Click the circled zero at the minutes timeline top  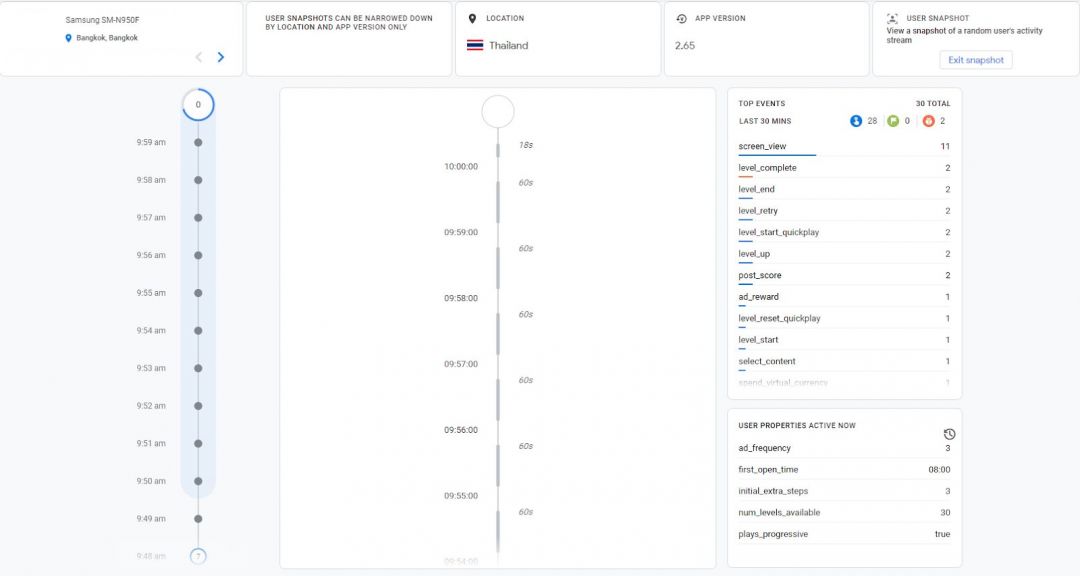pos(198,104)
